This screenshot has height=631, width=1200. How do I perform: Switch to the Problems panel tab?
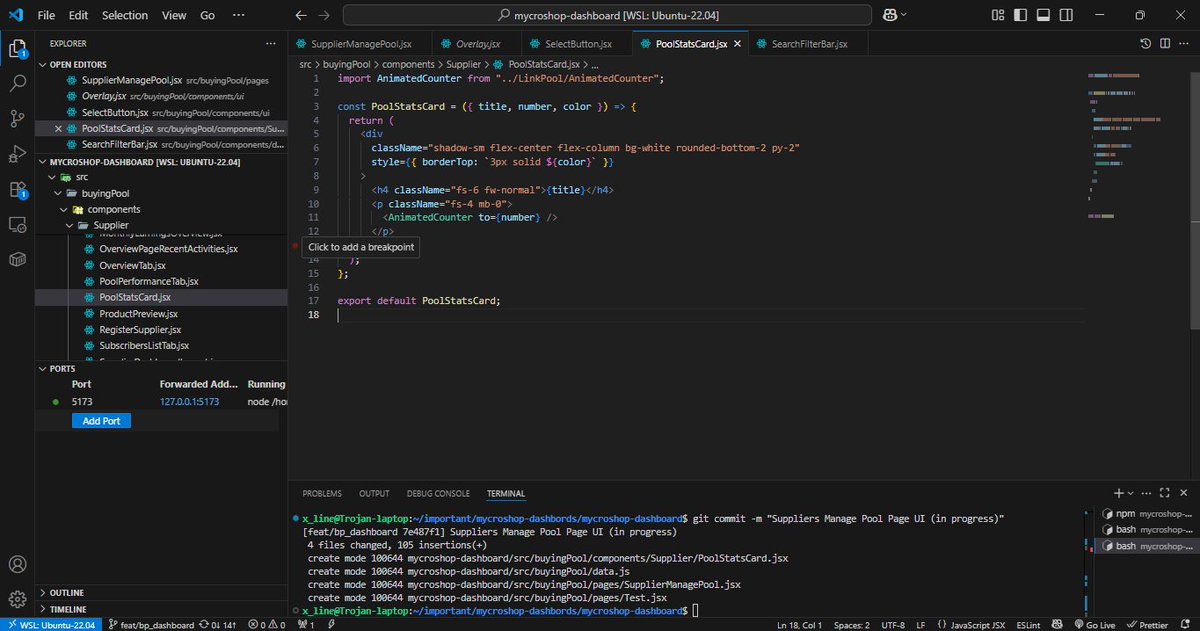[322, 493]
